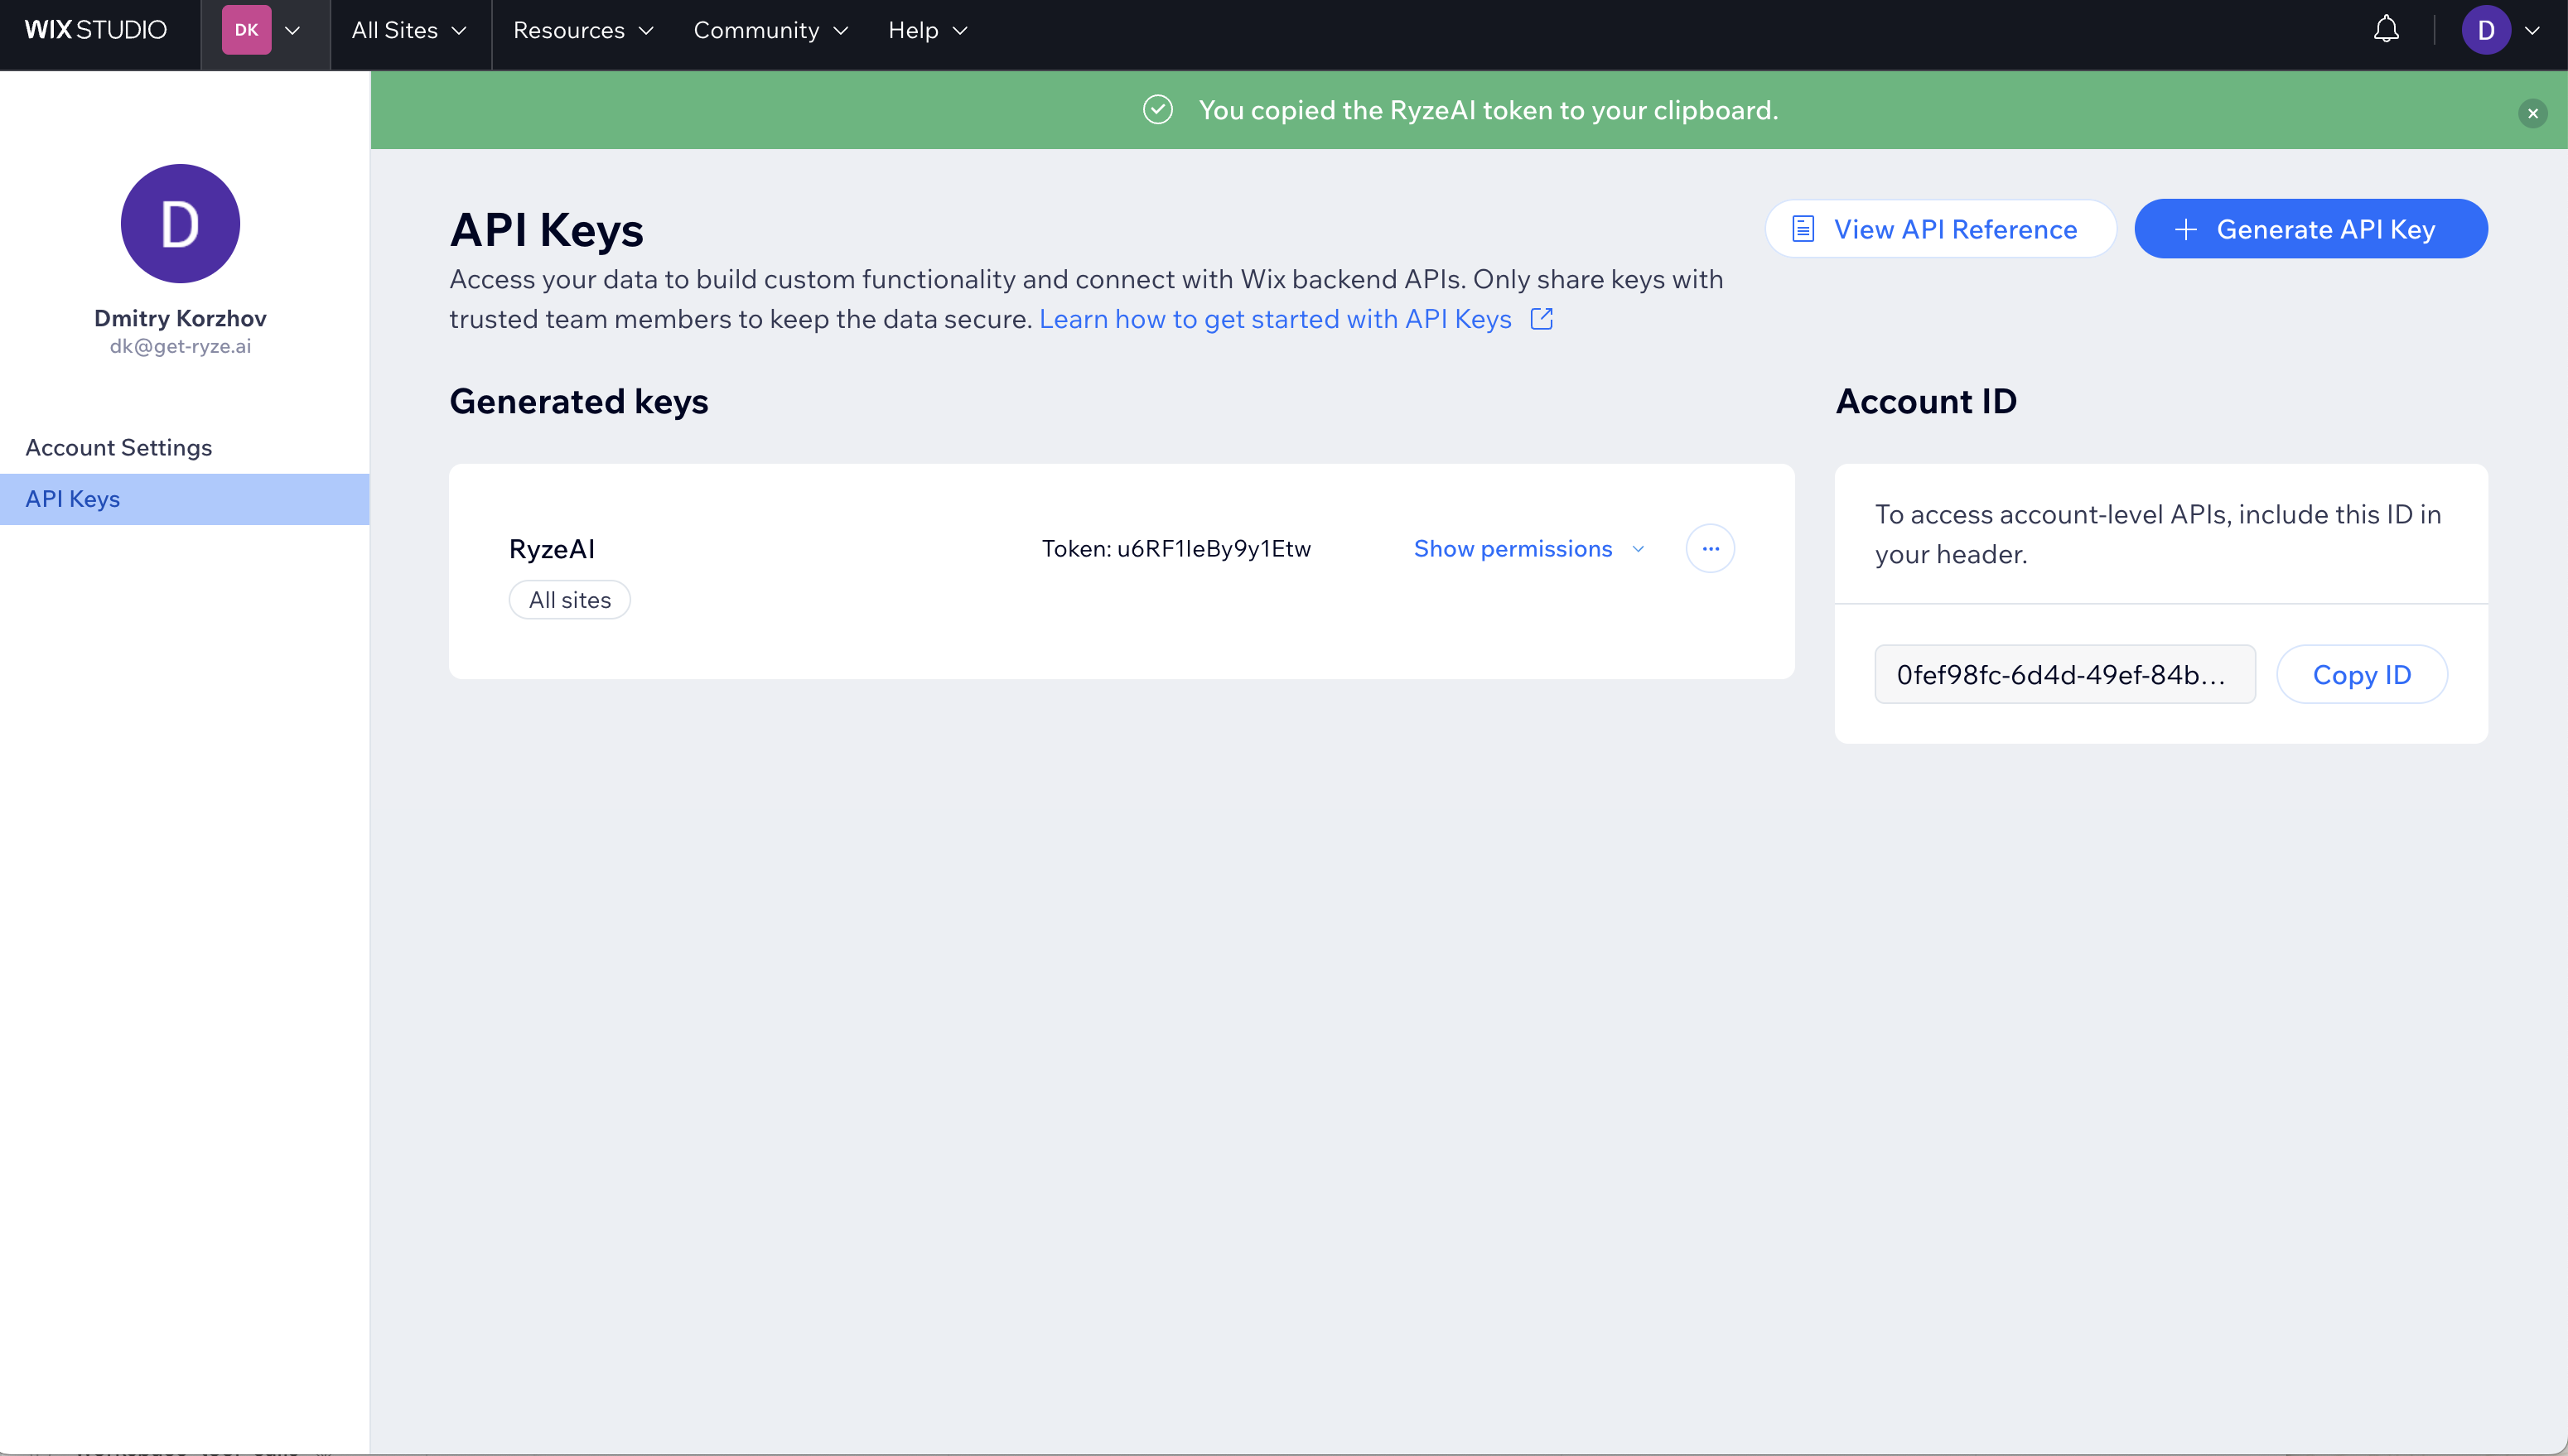The height and width of the screenshot is (1456, 2568).
Task: Open the DK workspace avatar badge
Action: click(x=246, y=30)
